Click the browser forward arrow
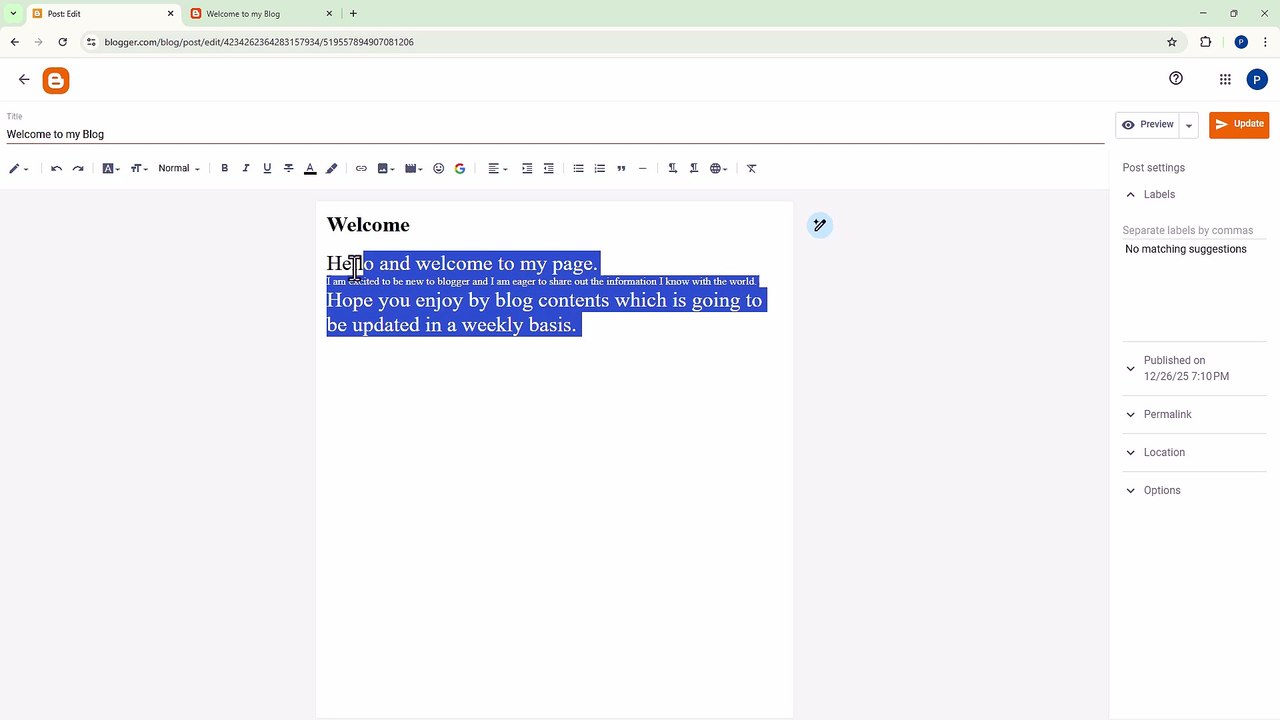 click(38, 42)
